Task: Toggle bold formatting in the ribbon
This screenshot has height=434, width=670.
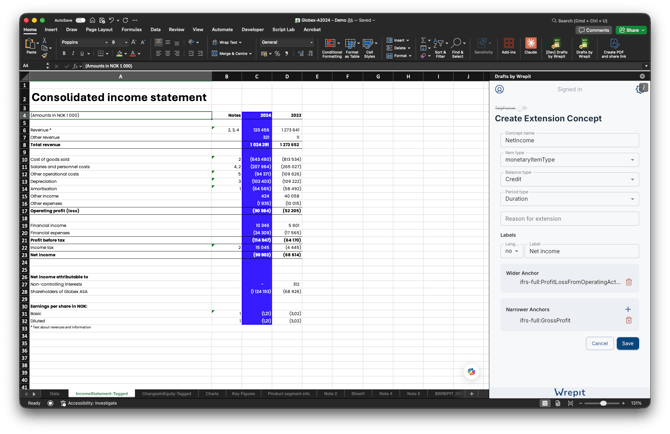Action: pyautogui.click(x=64, y=53)
